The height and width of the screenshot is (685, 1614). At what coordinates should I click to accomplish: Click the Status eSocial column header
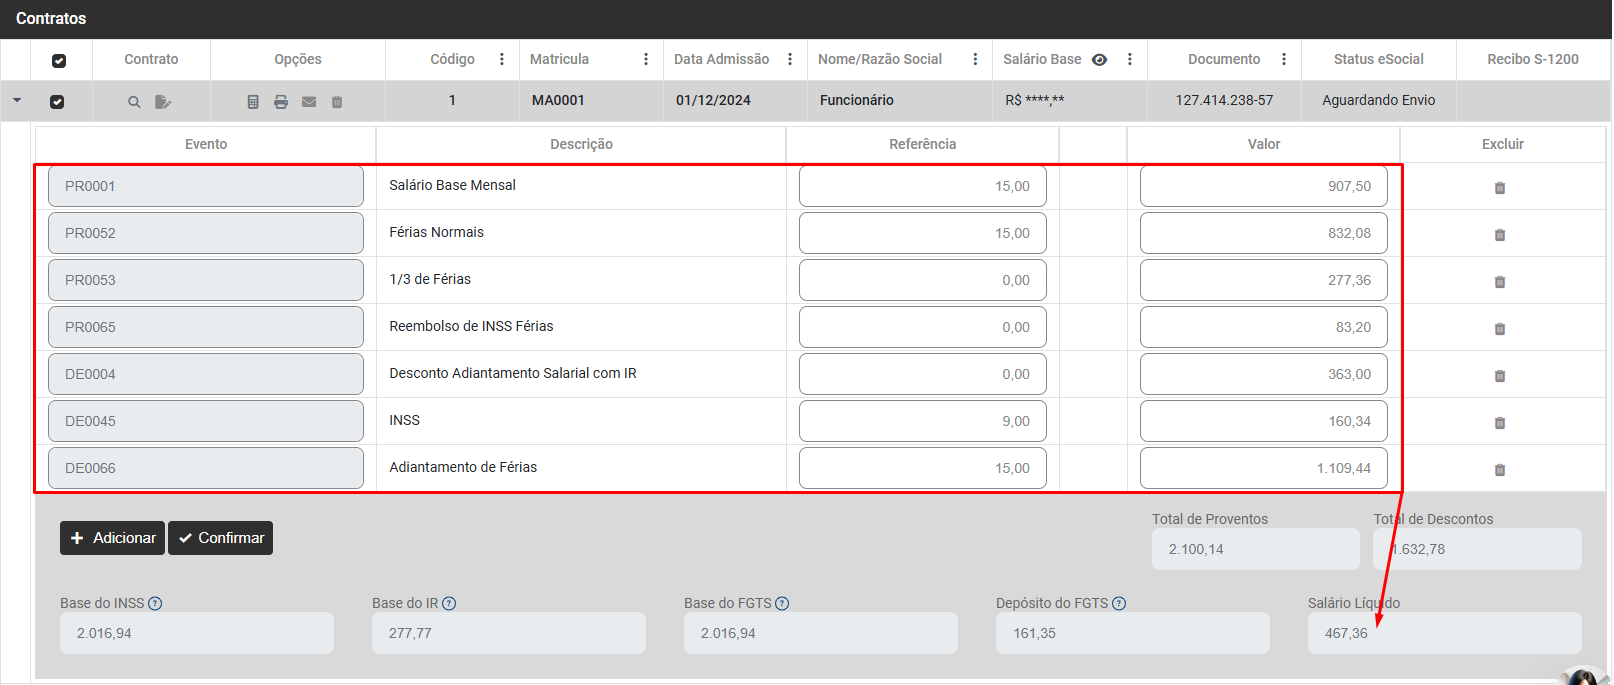point(1378,59)
